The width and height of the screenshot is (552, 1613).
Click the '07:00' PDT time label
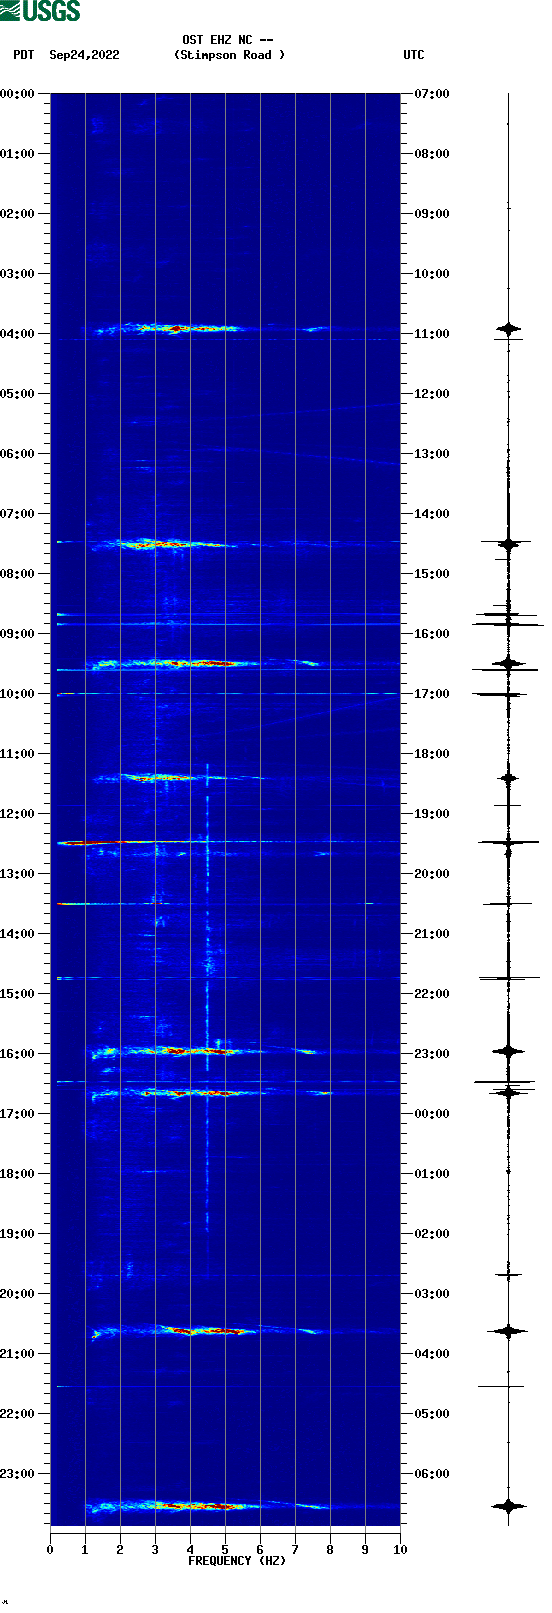coord(18,514)
